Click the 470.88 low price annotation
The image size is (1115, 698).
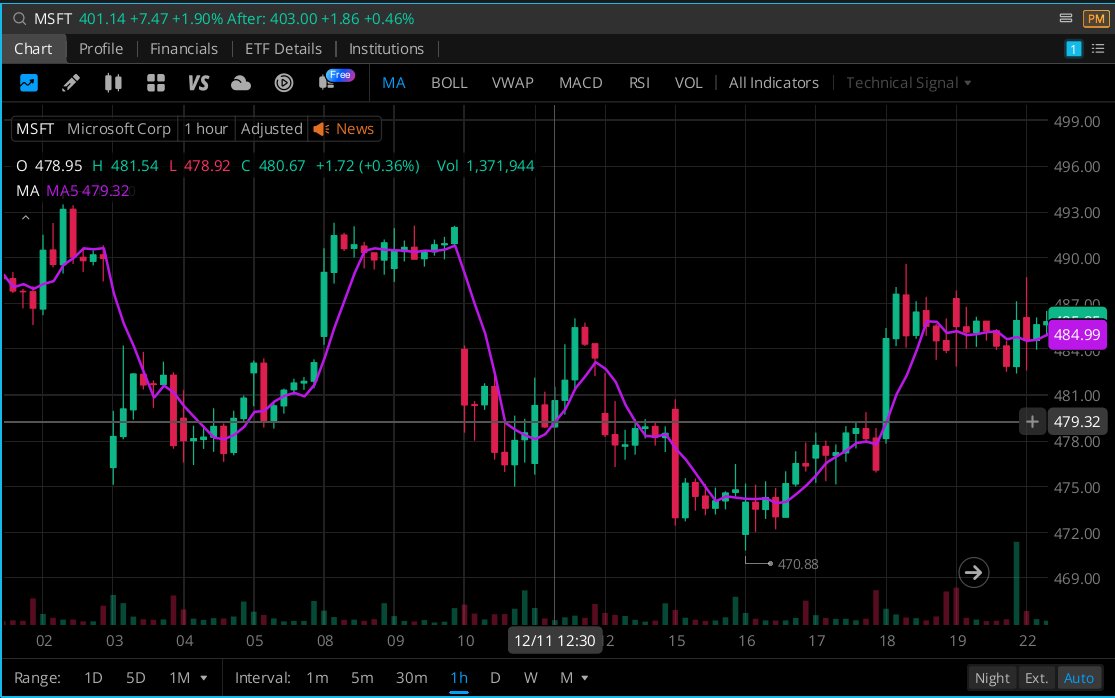pyautogui.click(x=798, y=564)
